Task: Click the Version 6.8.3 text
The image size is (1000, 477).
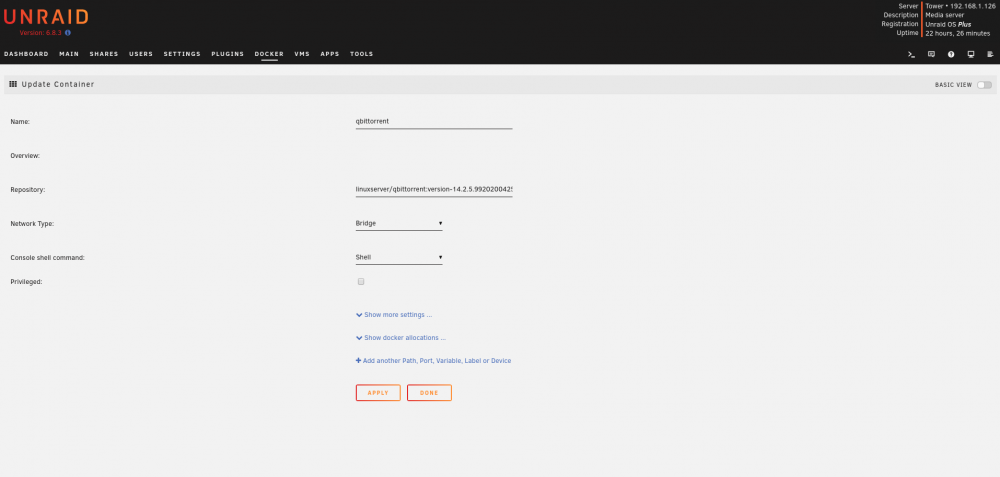Action: (x=40, y=33)
